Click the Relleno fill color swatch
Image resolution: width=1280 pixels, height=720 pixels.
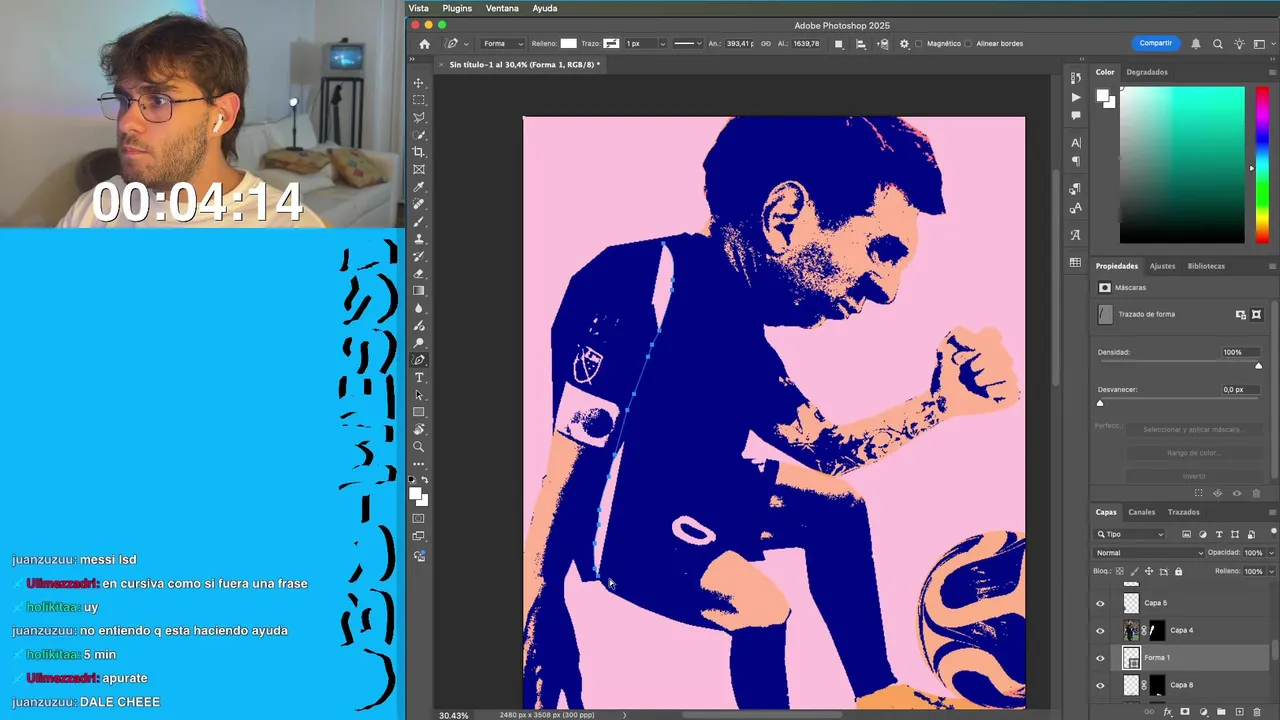pos(568,44)
